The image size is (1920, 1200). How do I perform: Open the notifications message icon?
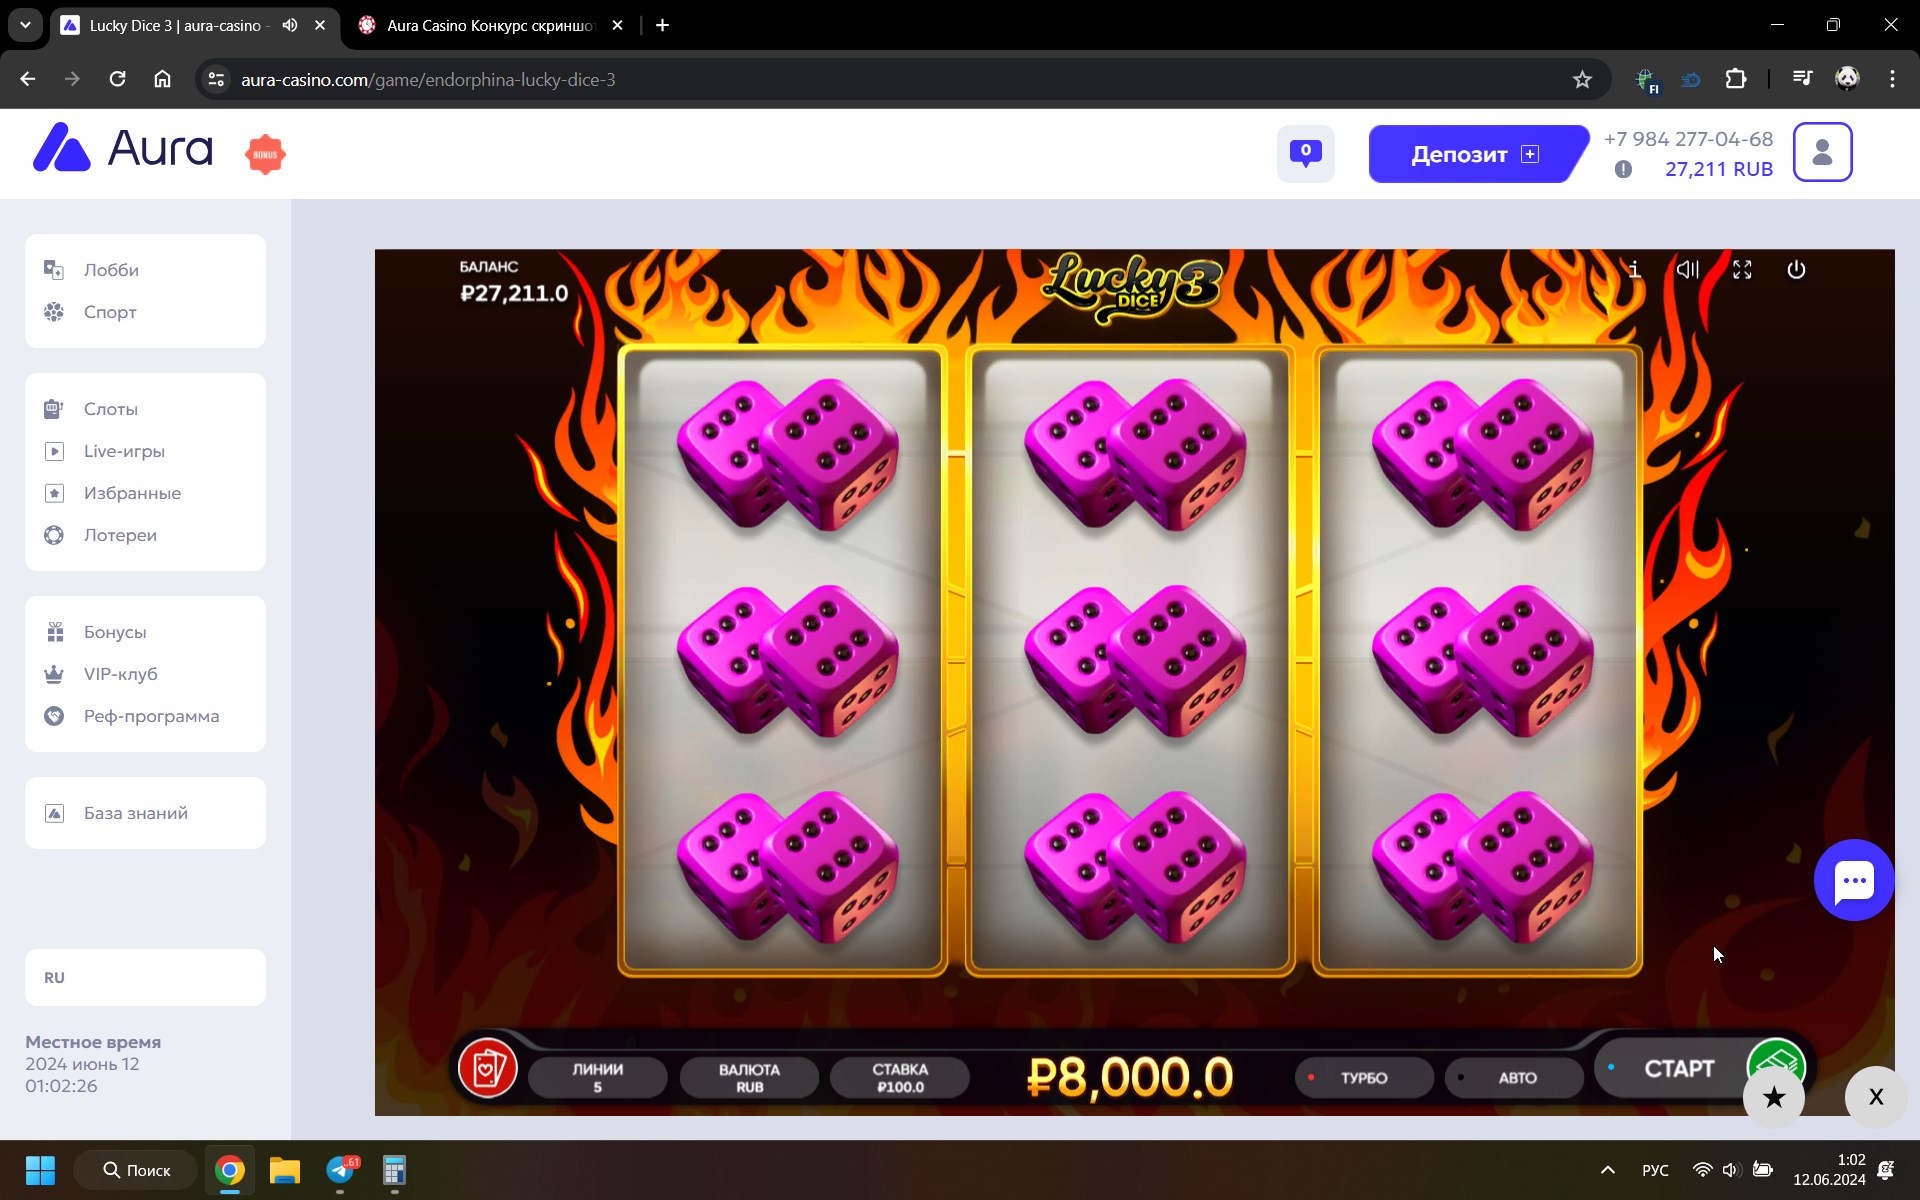[x=1305, y=153]
